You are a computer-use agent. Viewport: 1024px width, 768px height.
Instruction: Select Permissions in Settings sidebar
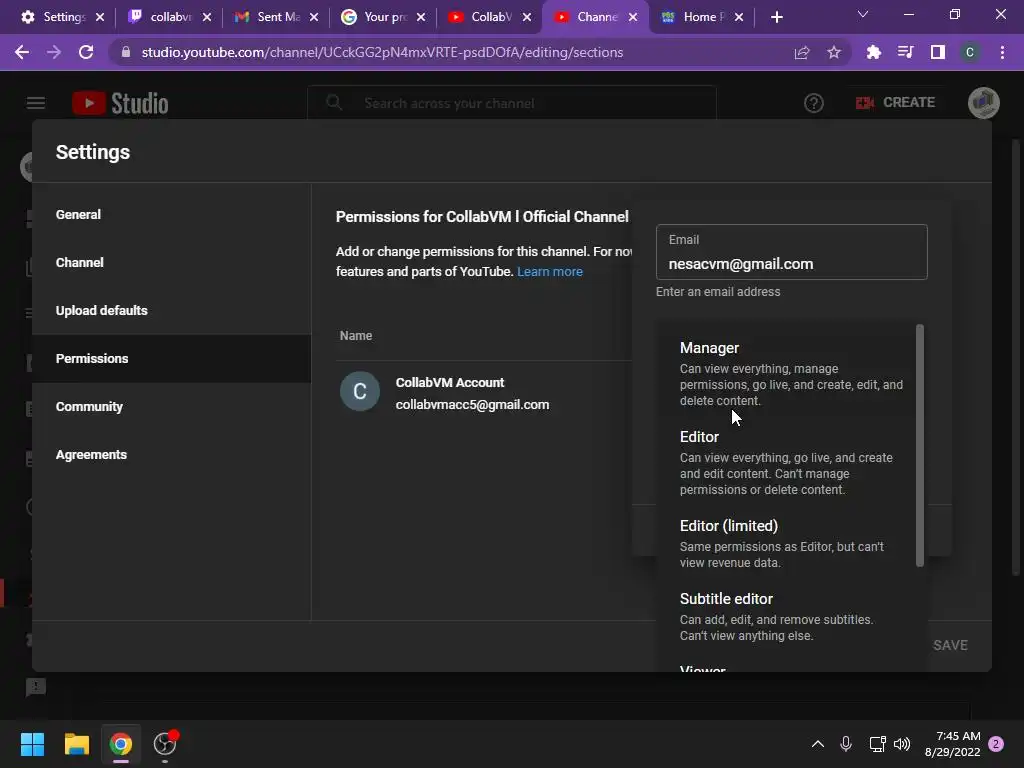click(172, 359)
